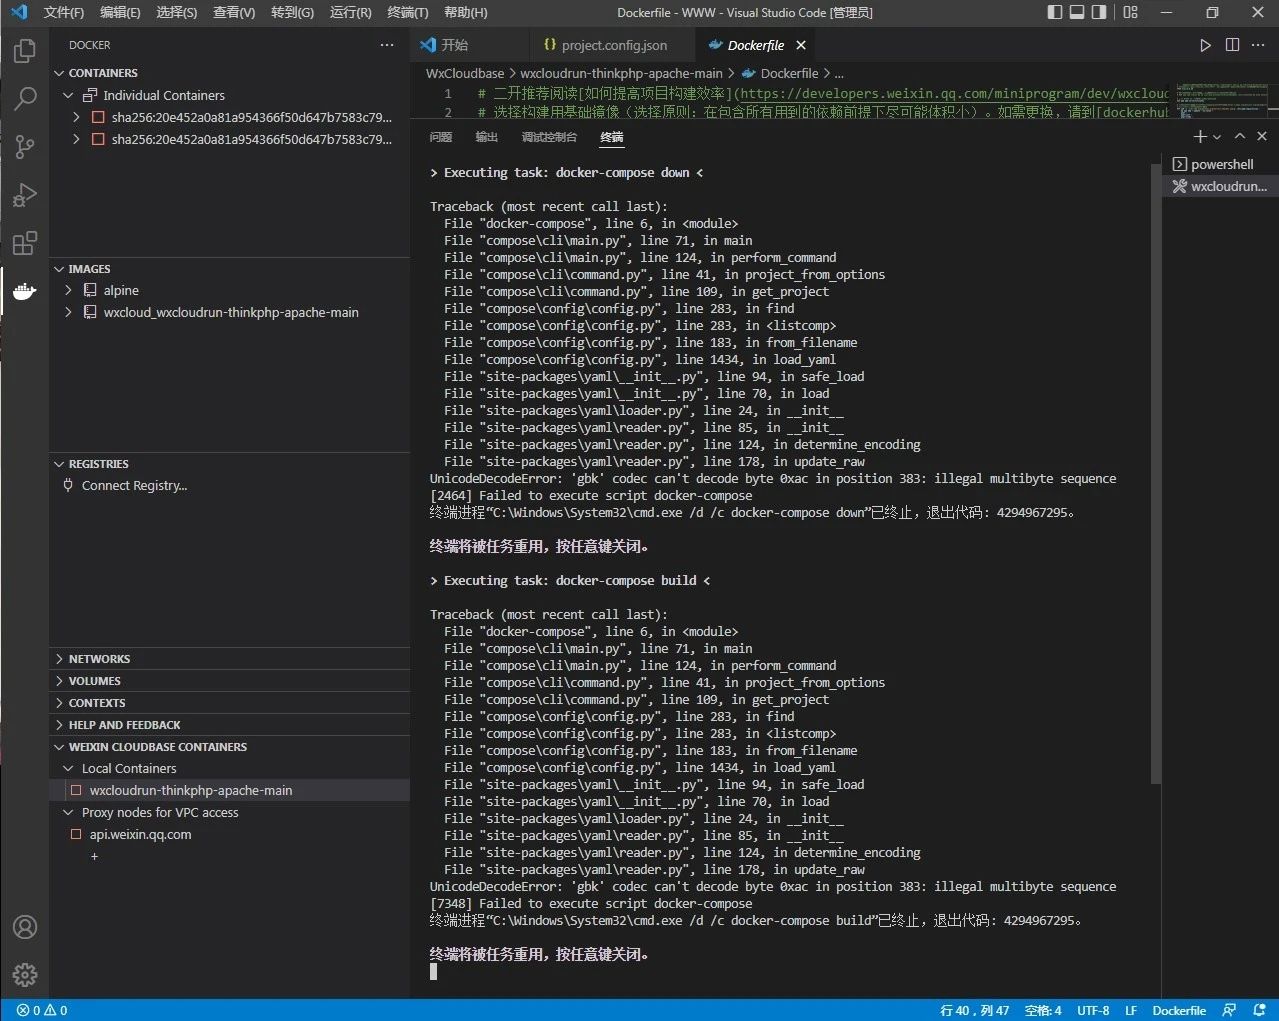Open the 帮助(H) menu
This screenshot has width=1279, height=1021.
466,12
